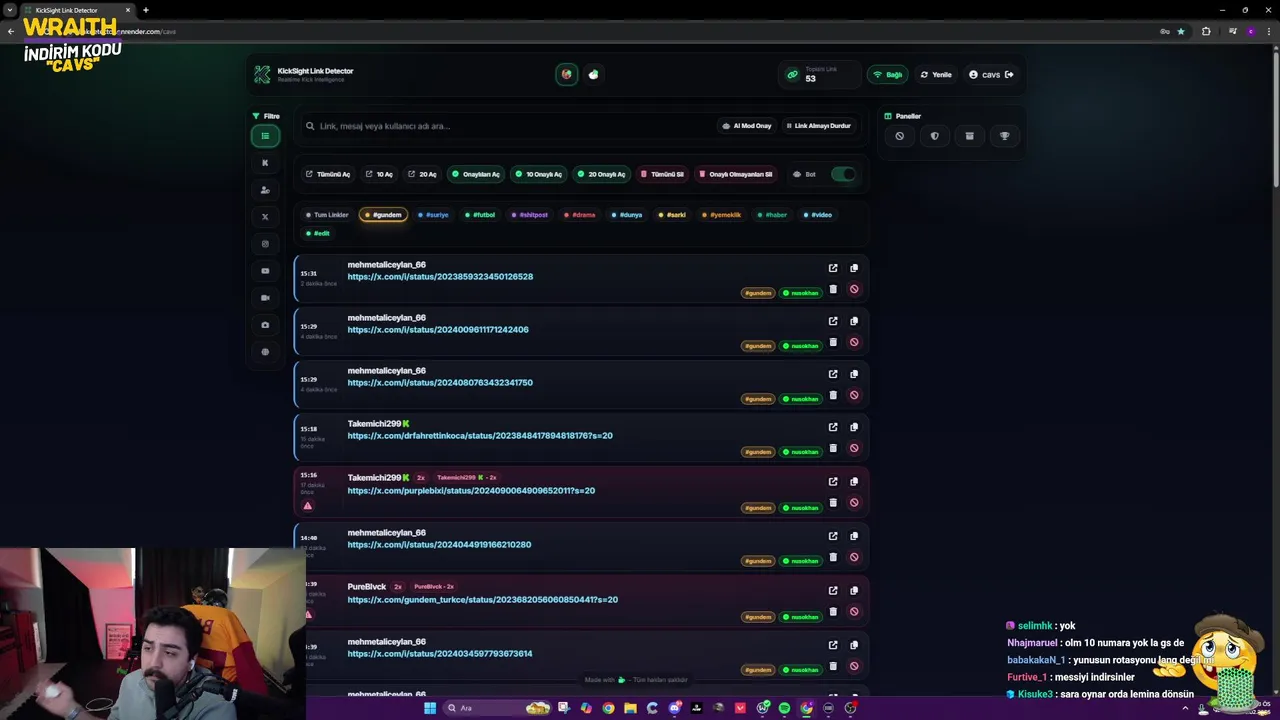
Task: Filter links by Instagram icon
Action: click(265, 244)
